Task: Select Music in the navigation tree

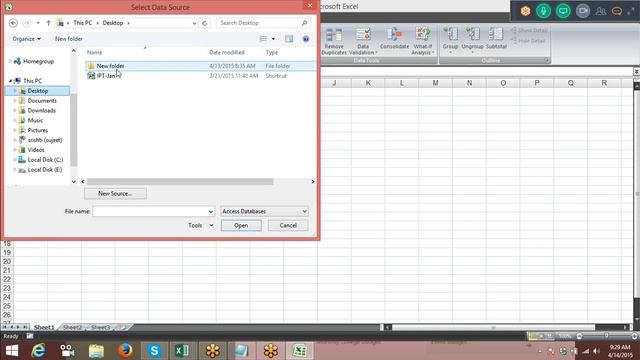Action: pos(35,120)
